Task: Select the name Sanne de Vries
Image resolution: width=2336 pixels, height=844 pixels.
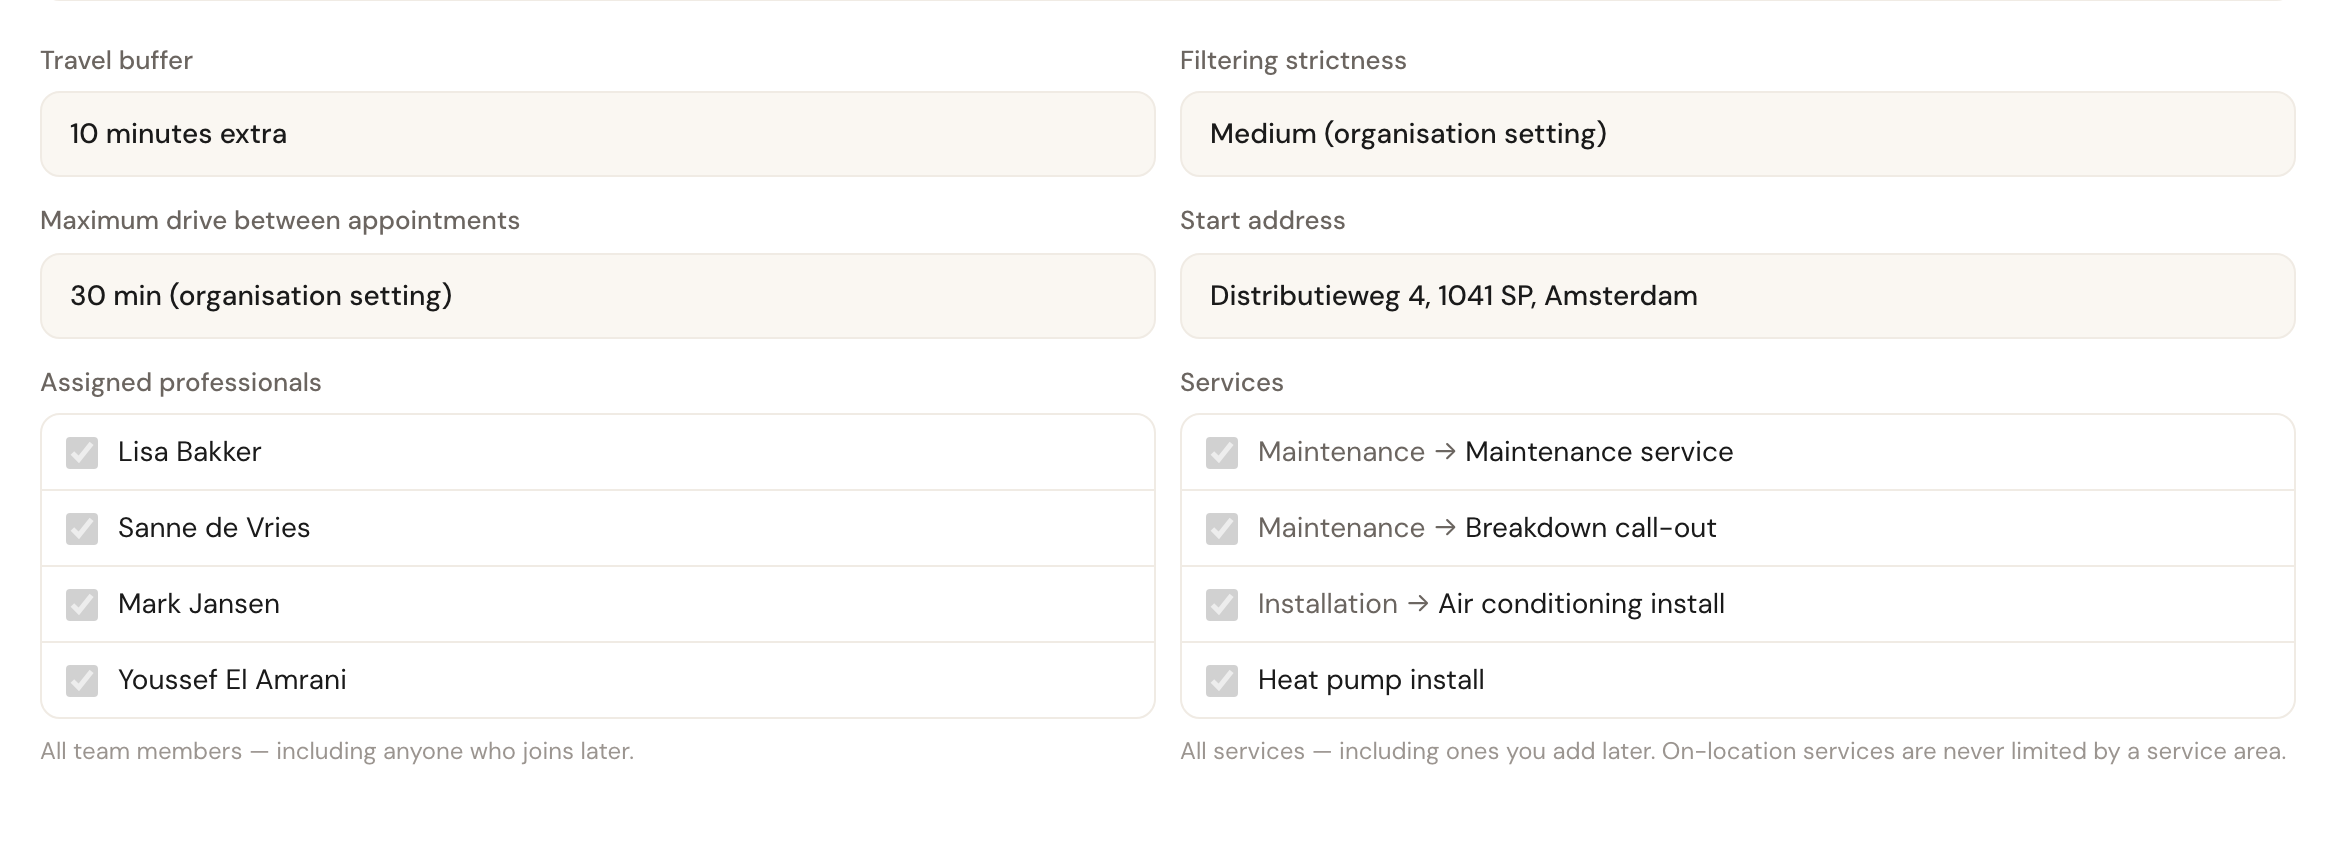Action: (214, 528)
